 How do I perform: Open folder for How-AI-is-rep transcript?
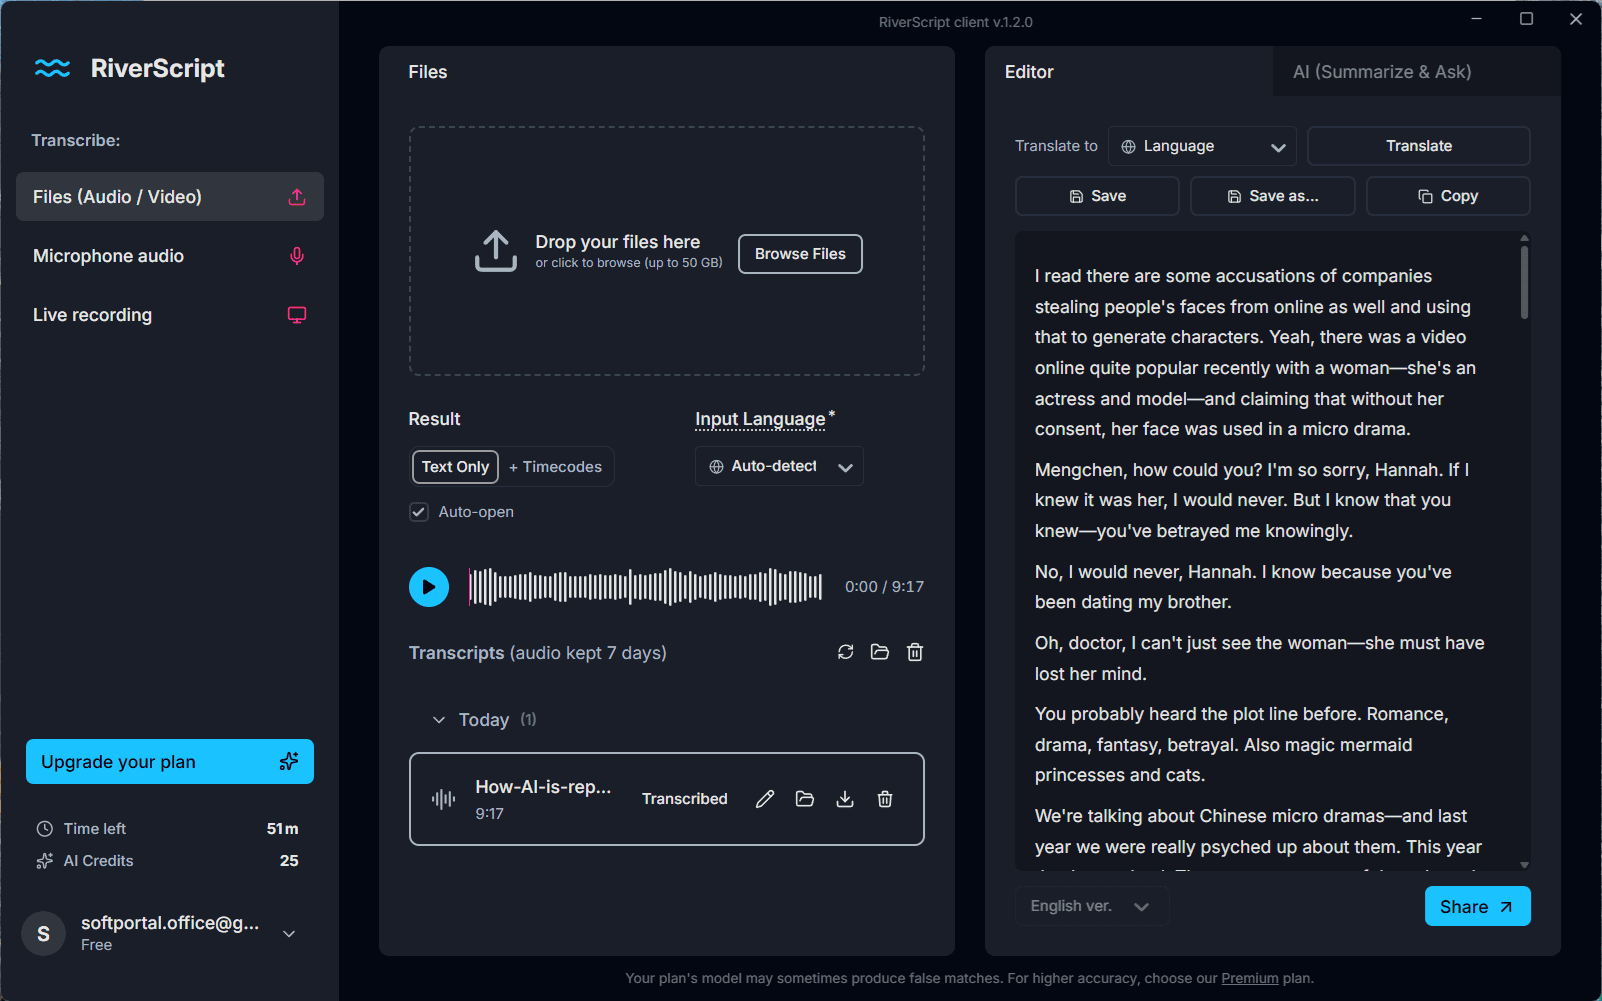[x=805, y=799]
